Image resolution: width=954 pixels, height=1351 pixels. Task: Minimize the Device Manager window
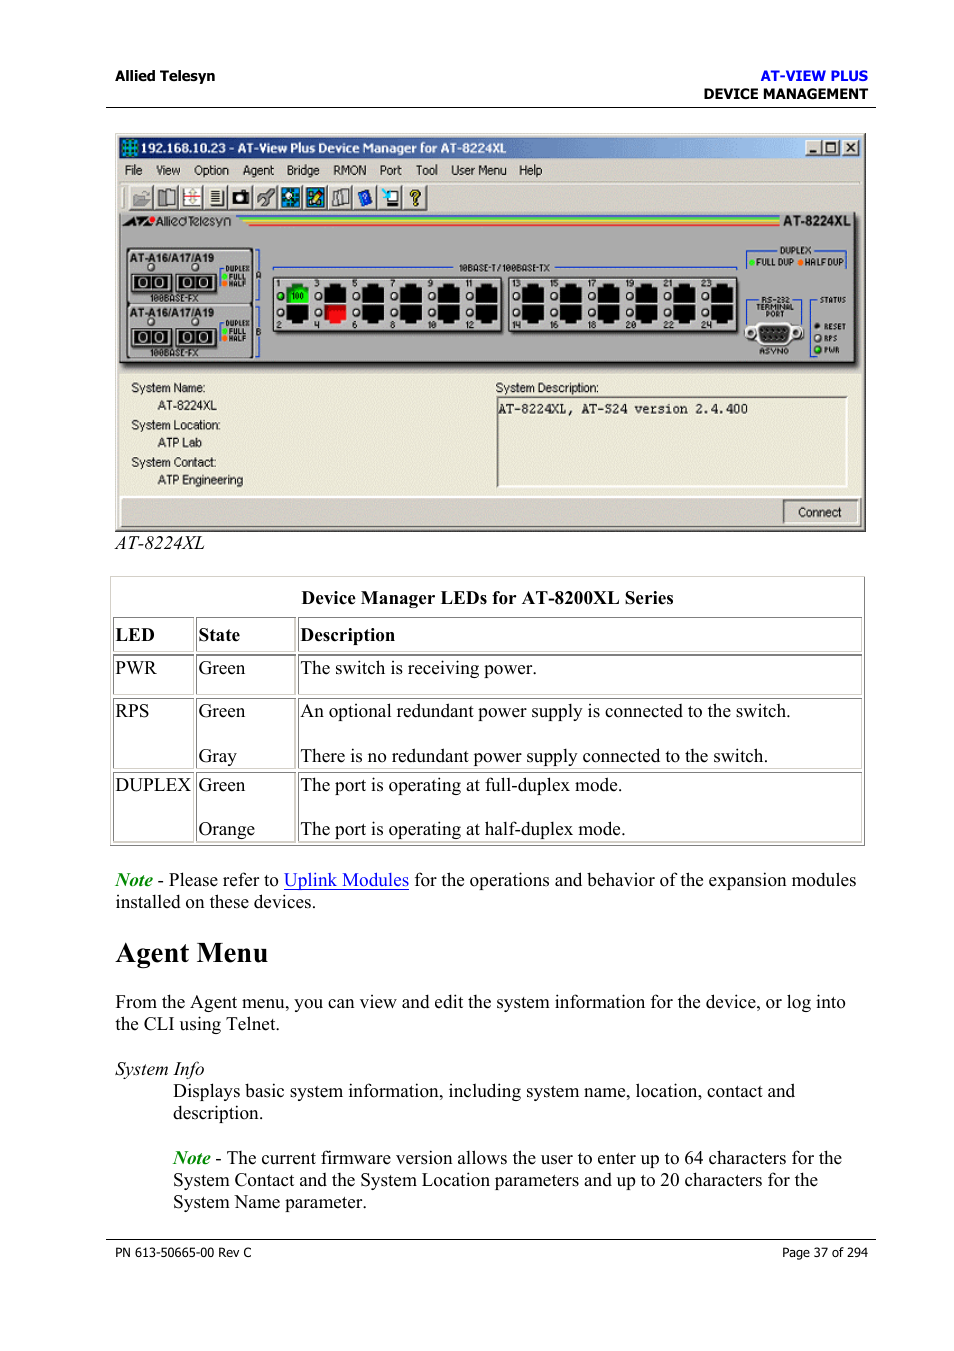point(814,148)
